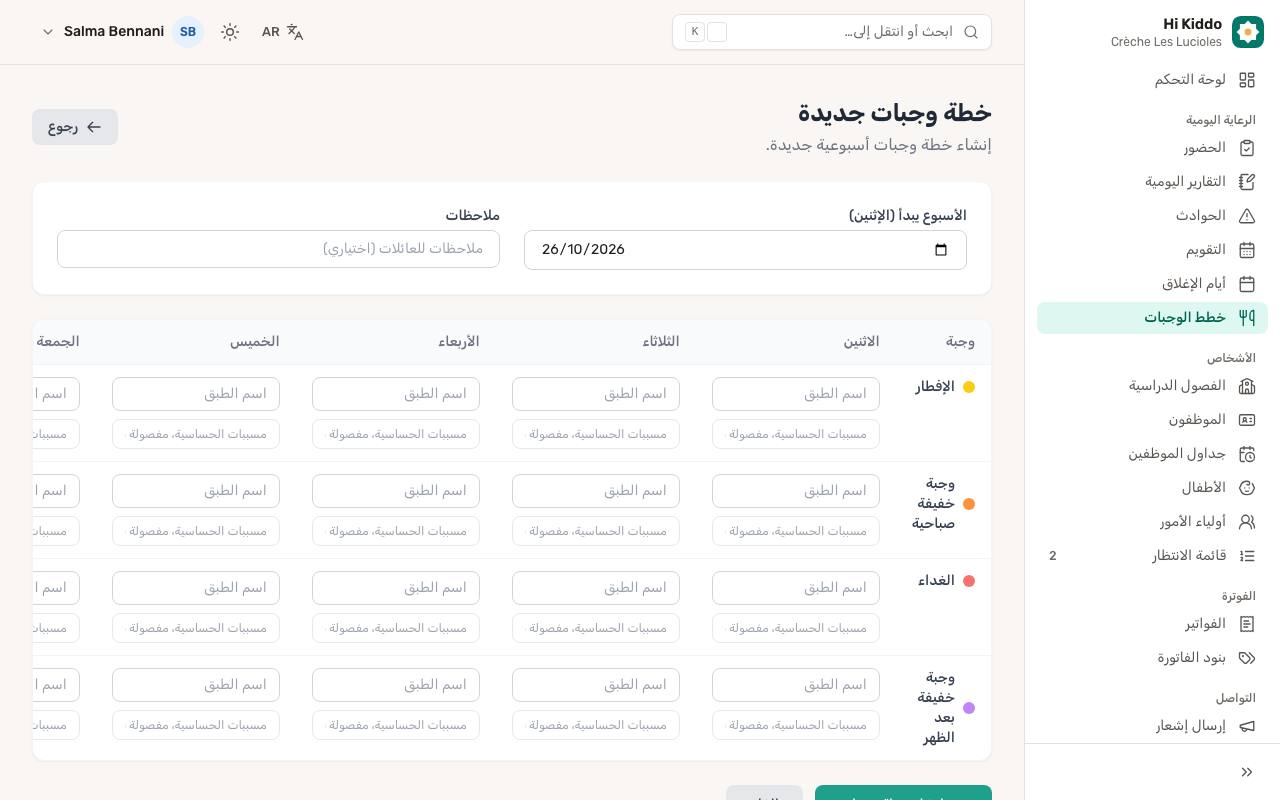Click the closure days calendar icon
Screen dimensions: 1280x800
1247,284
